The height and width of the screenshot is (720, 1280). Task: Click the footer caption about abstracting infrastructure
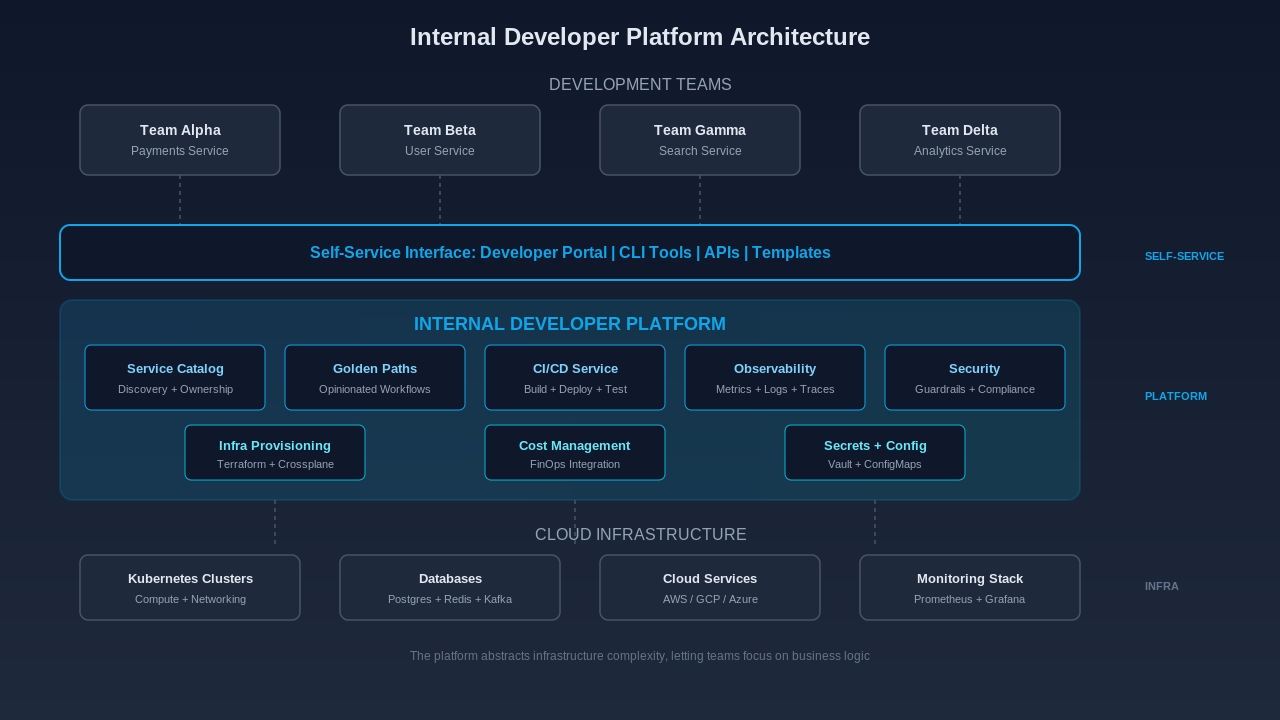coord(640,656)
